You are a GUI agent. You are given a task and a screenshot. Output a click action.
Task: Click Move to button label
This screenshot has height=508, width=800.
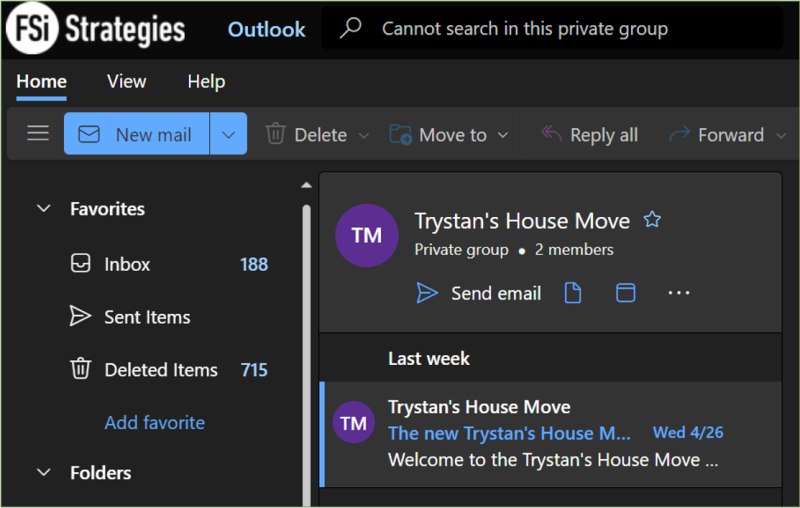(453, 135)
